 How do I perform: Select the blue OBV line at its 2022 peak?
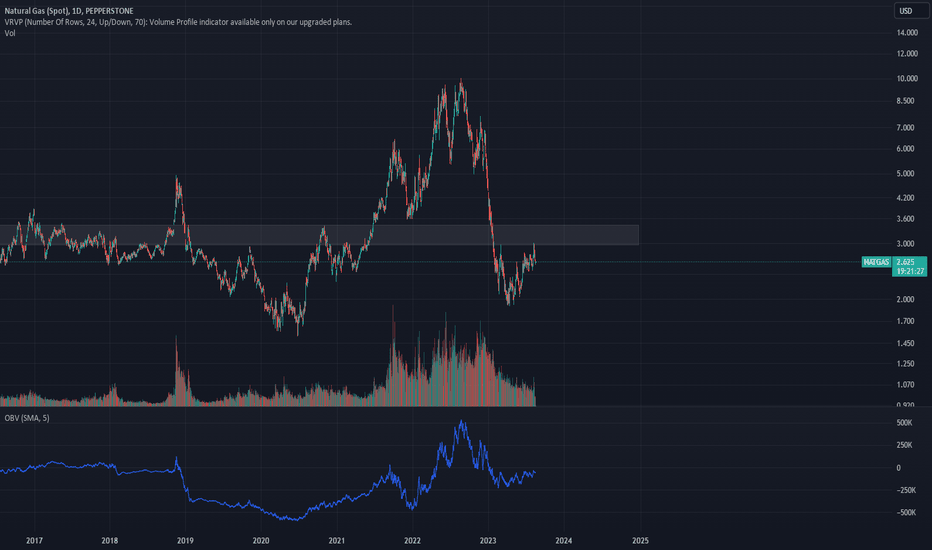coord(462,423)
